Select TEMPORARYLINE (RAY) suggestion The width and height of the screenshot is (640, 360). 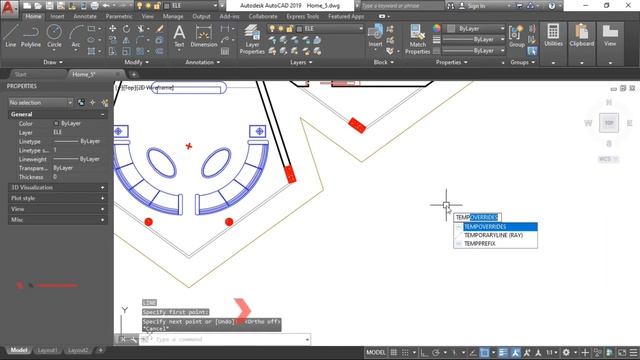[496, 235]
